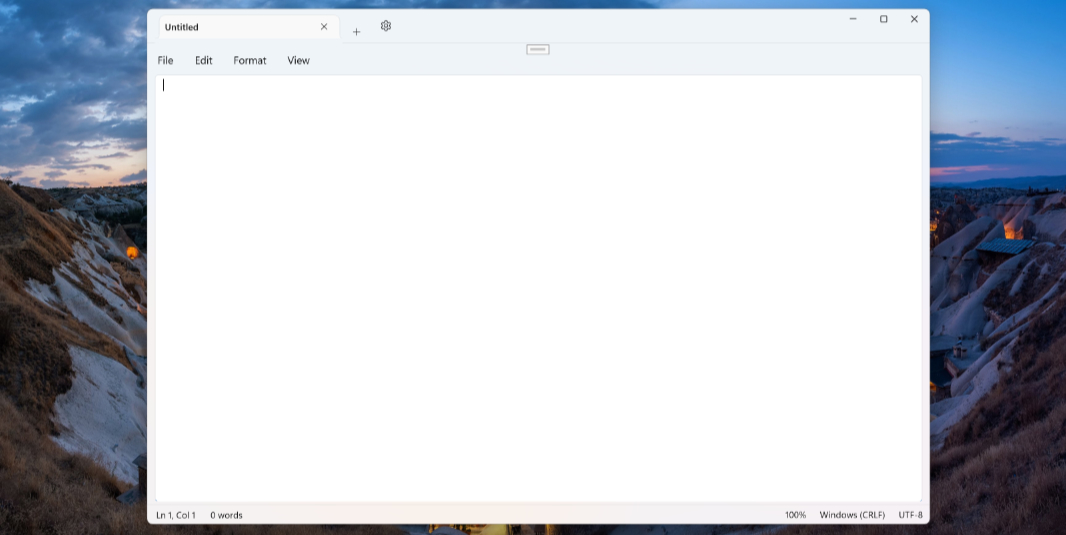Image resolution: width=1066 pixels, height=535 pixels.
Task: Click the 100% zoom level indicator
Action: coord(795,515)
